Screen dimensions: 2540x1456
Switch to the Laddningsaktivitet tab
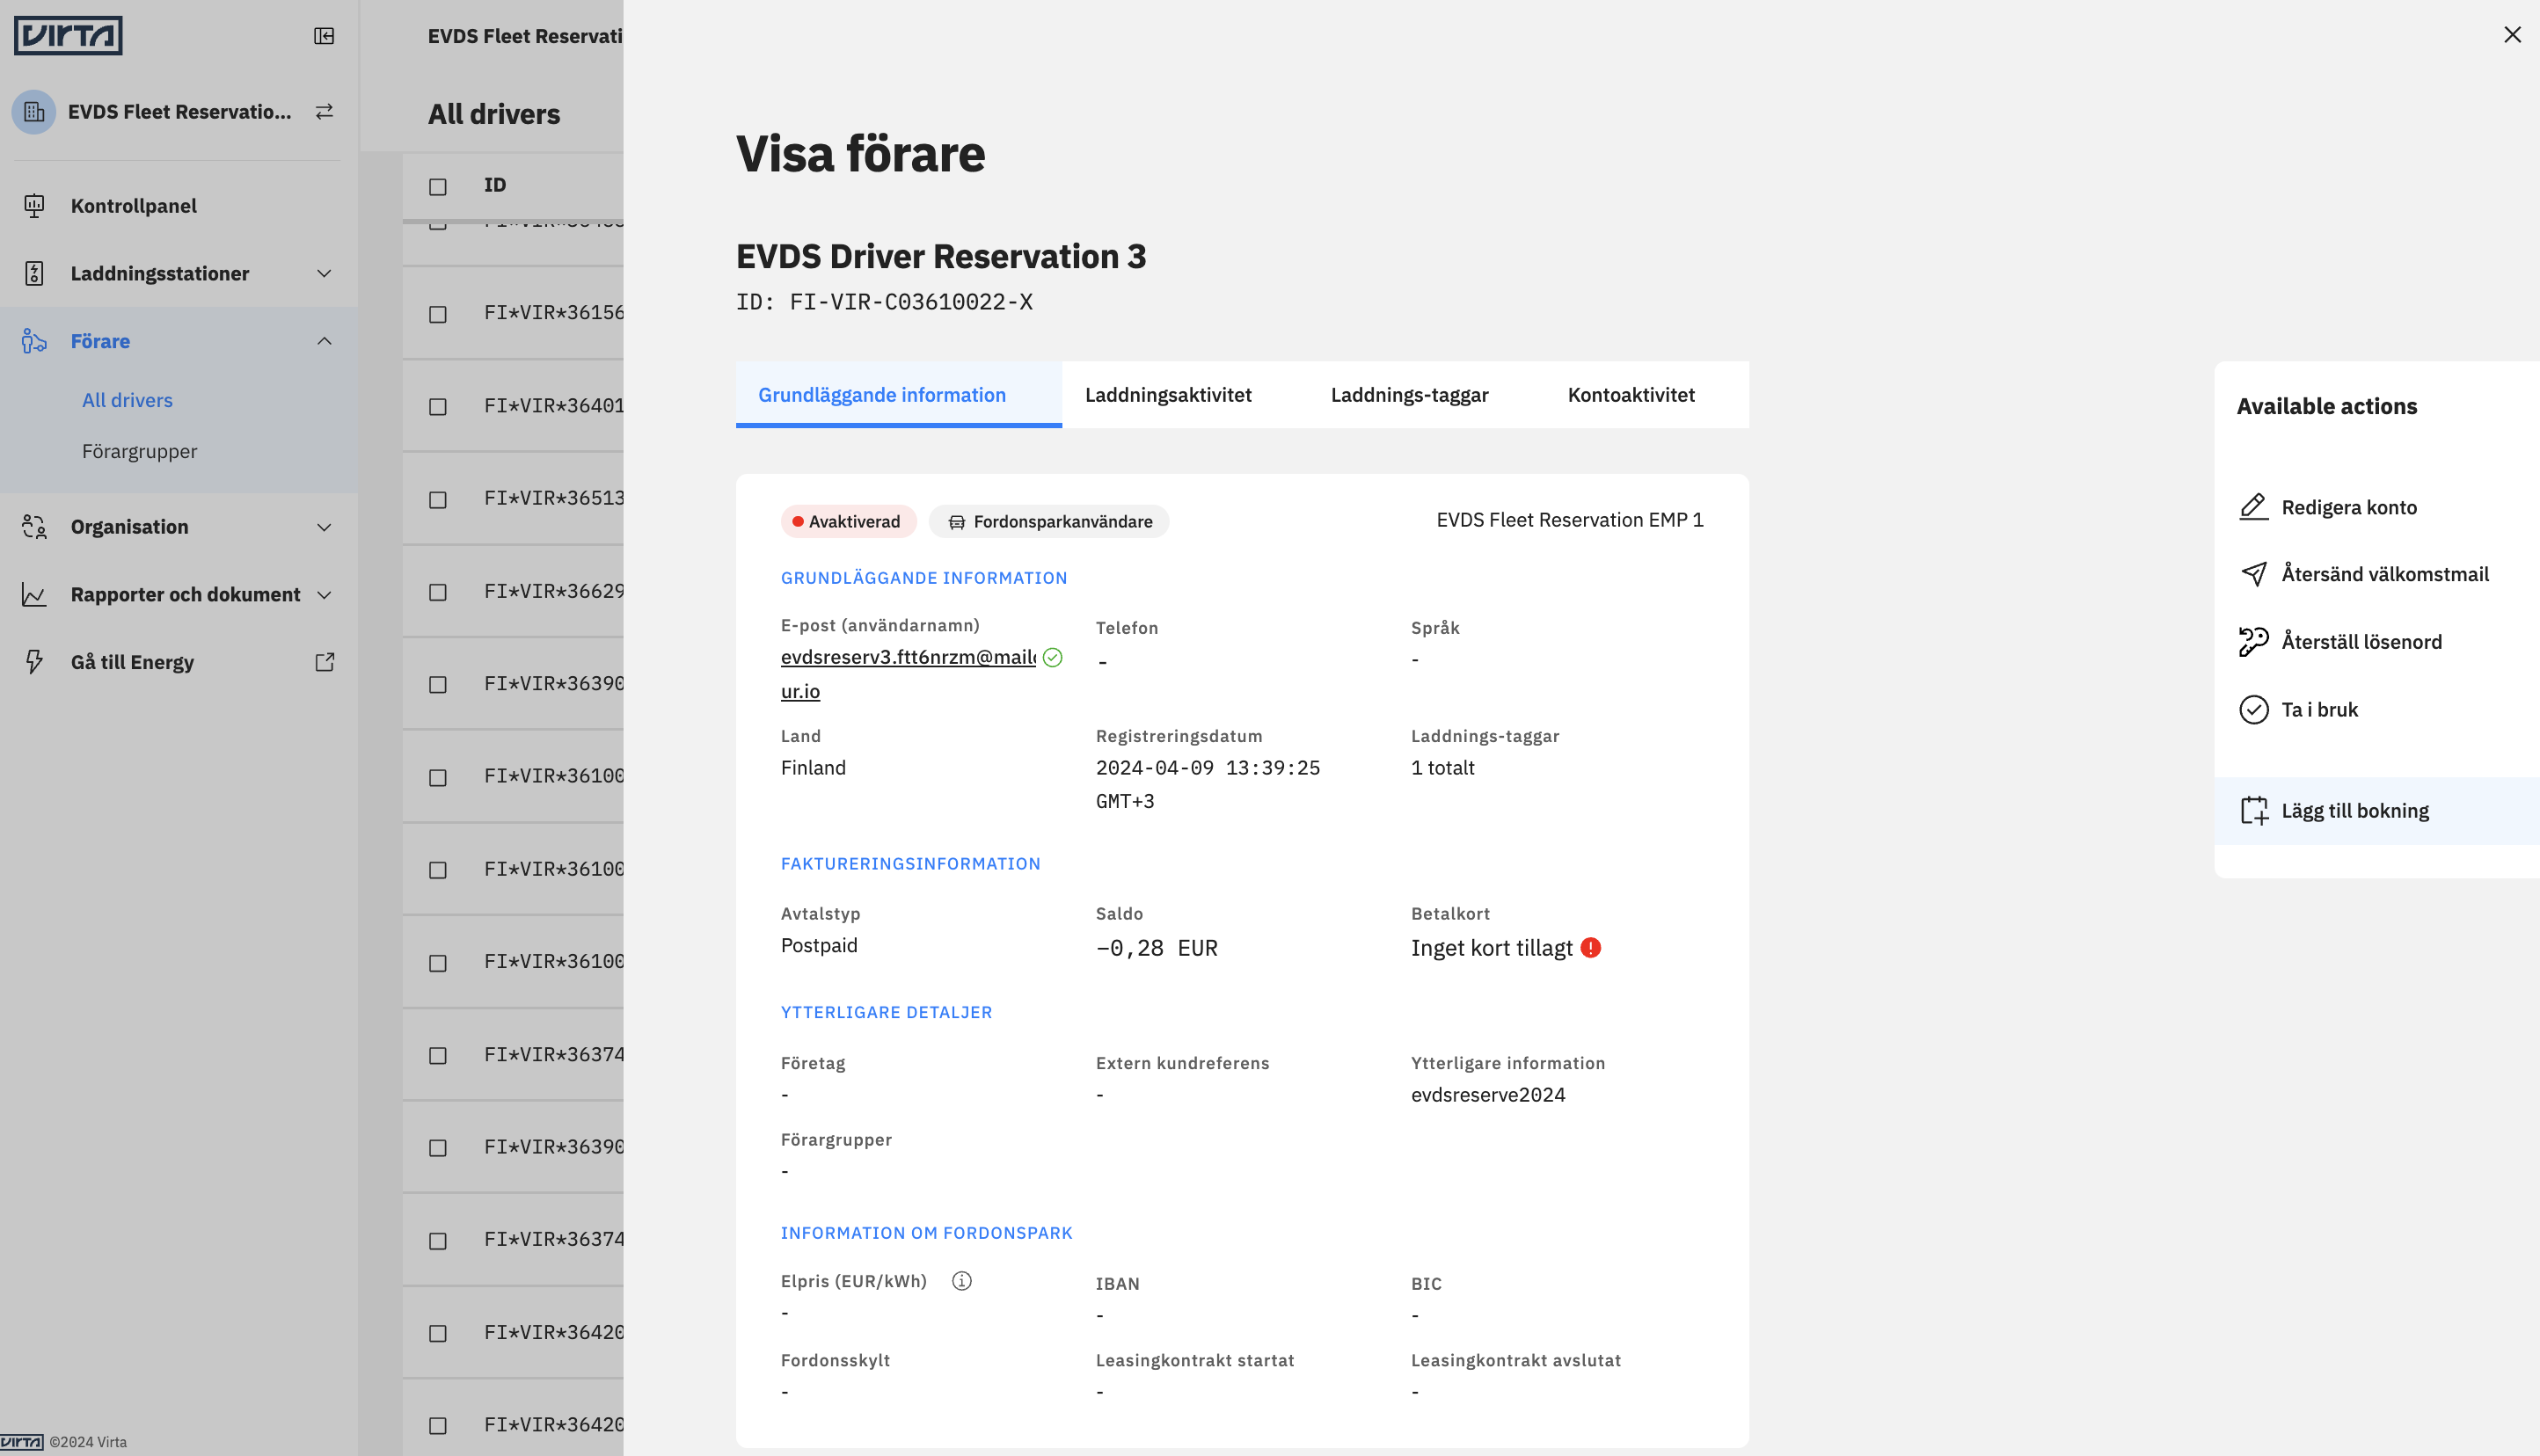tap(1168, 395)
